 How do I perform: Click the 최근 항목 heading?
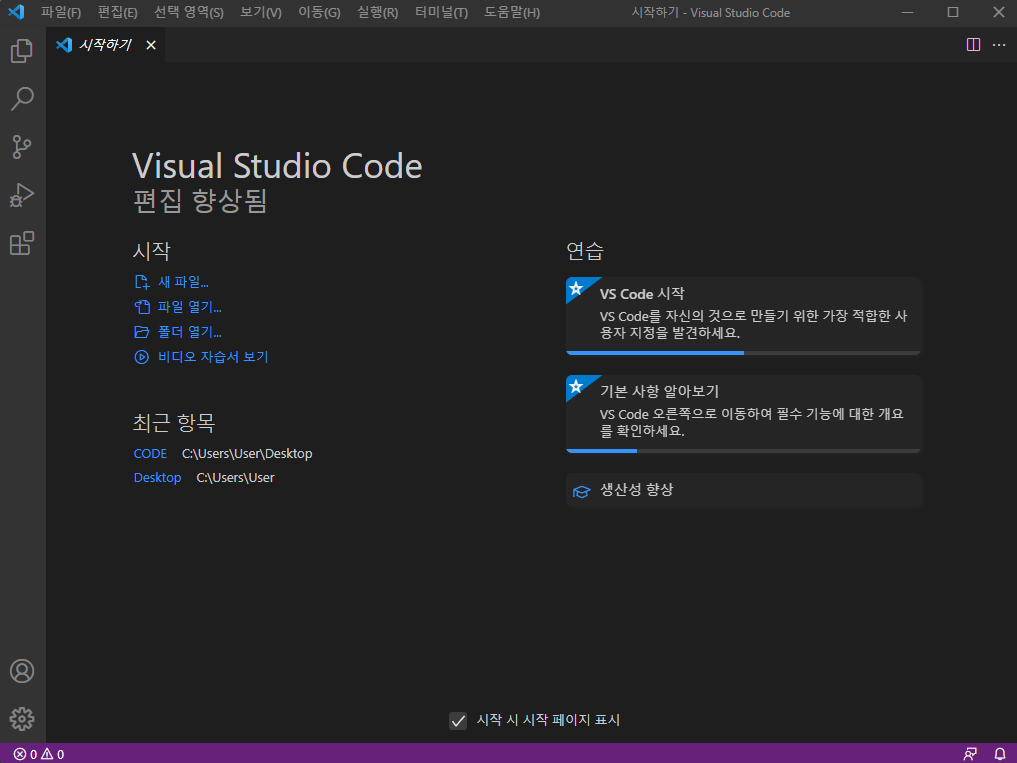(x=174, y=423)
